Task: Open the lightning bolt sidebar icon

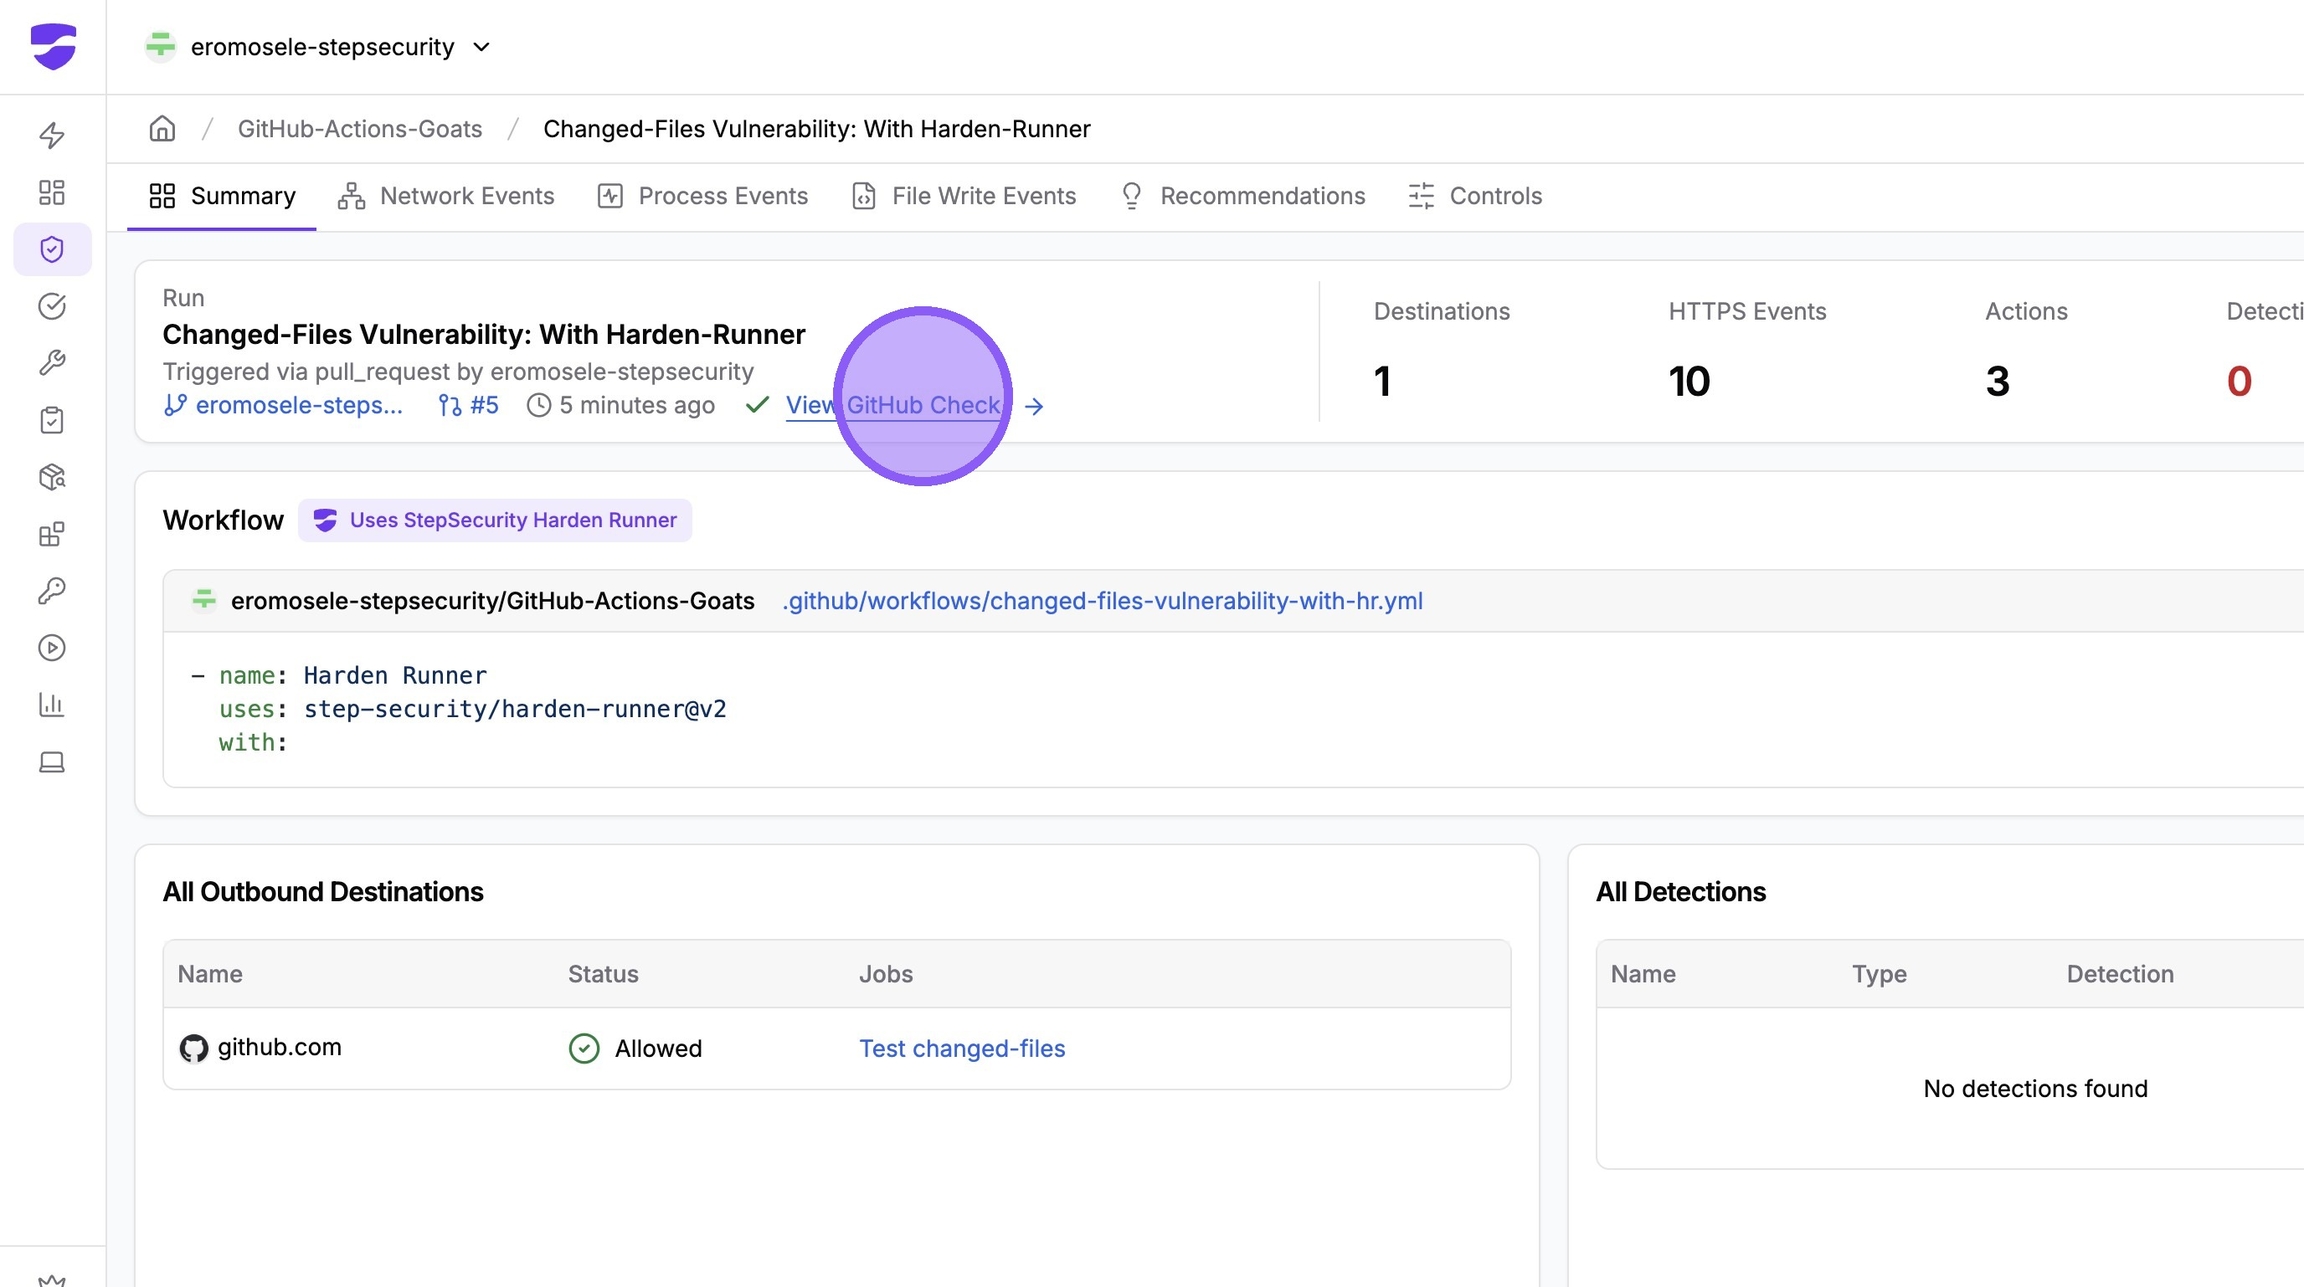Action: (x=52, y=135)
